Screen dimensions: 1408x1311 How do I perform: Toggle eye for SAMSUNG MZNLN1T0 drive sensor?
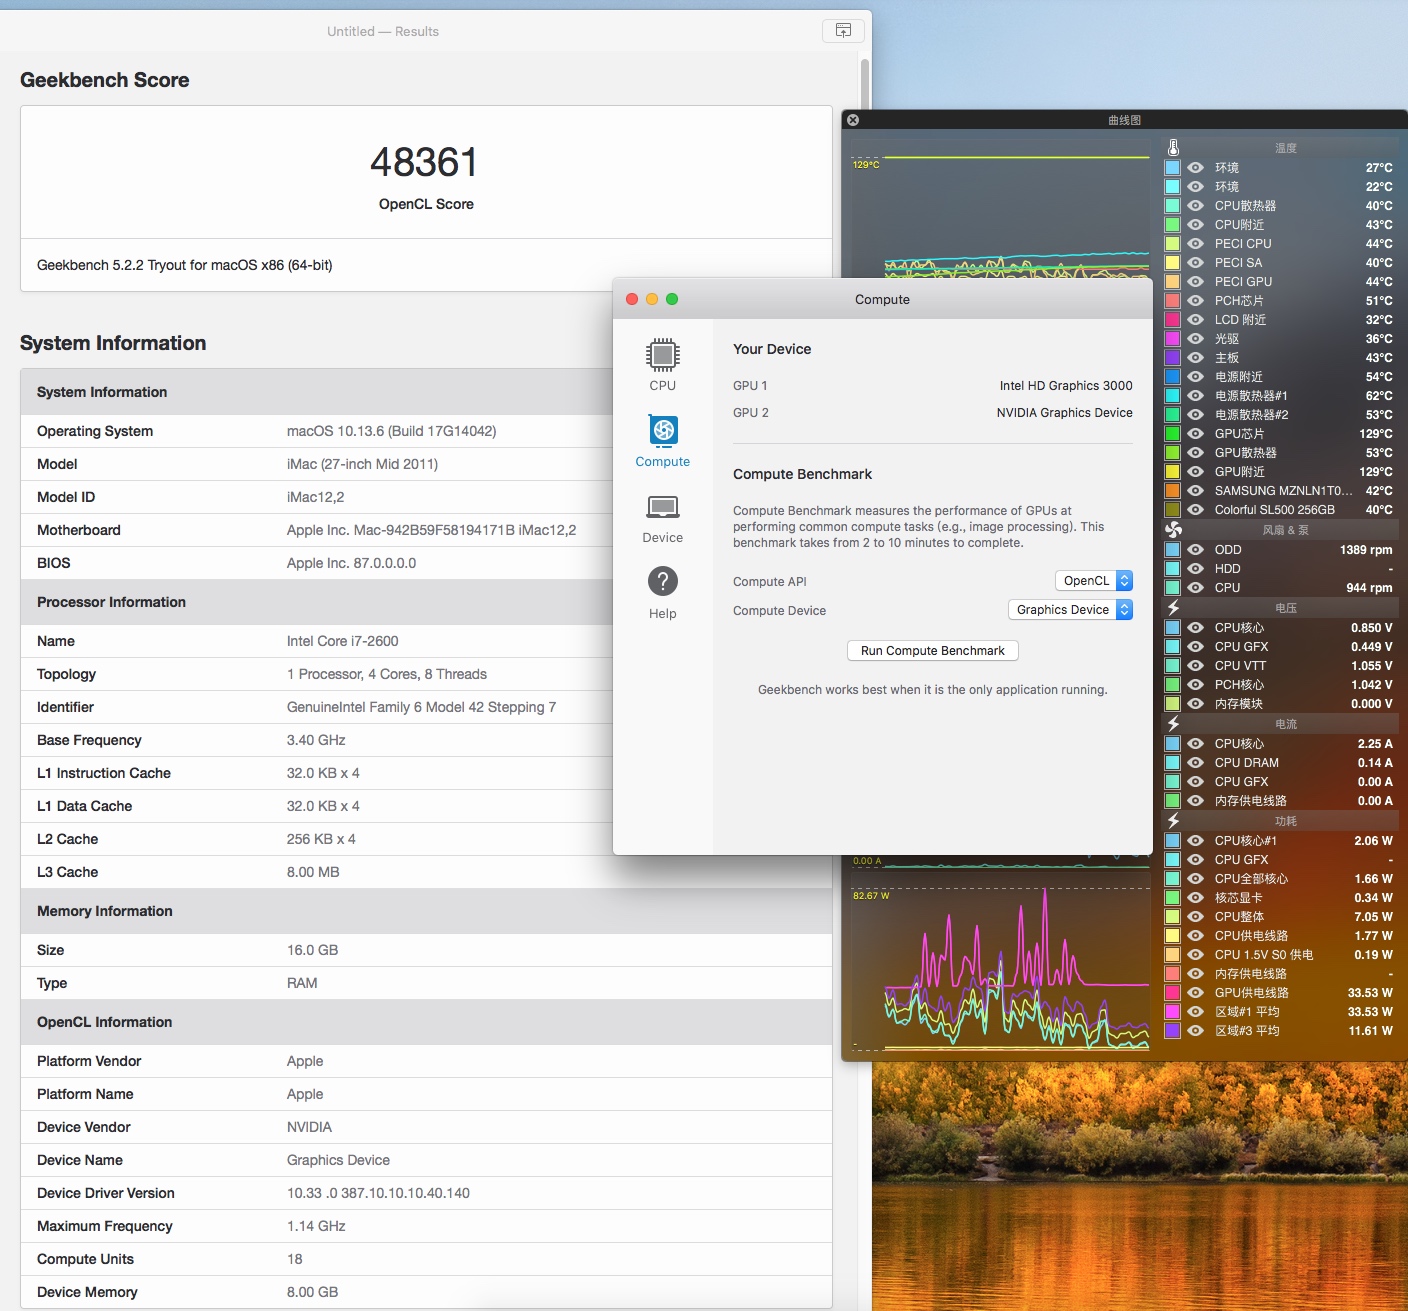click(x=1195, y=491)
